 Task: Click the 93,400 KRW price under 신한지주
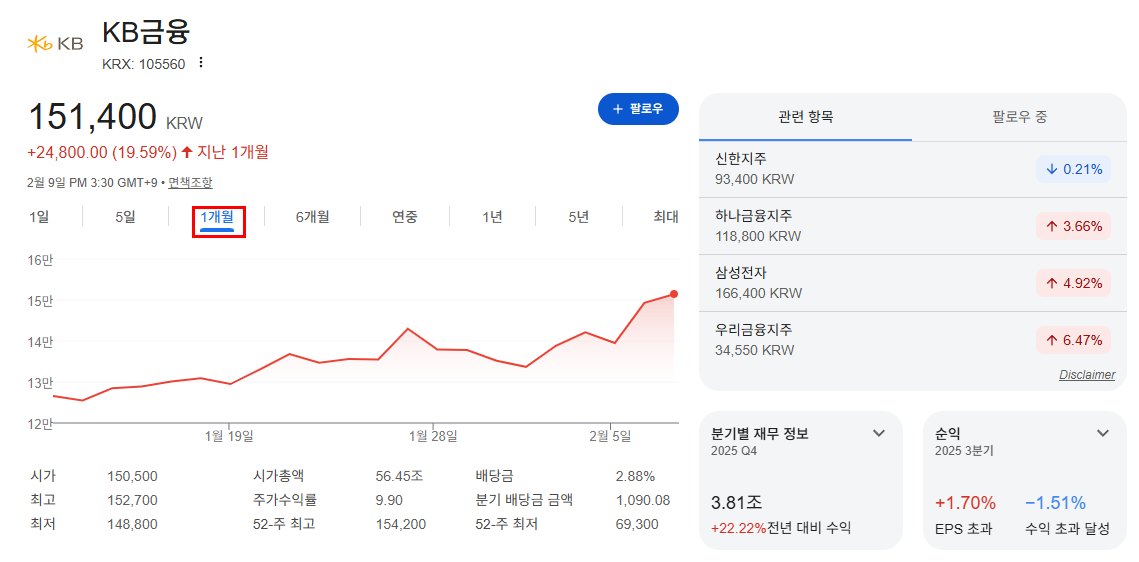point(755,179)
